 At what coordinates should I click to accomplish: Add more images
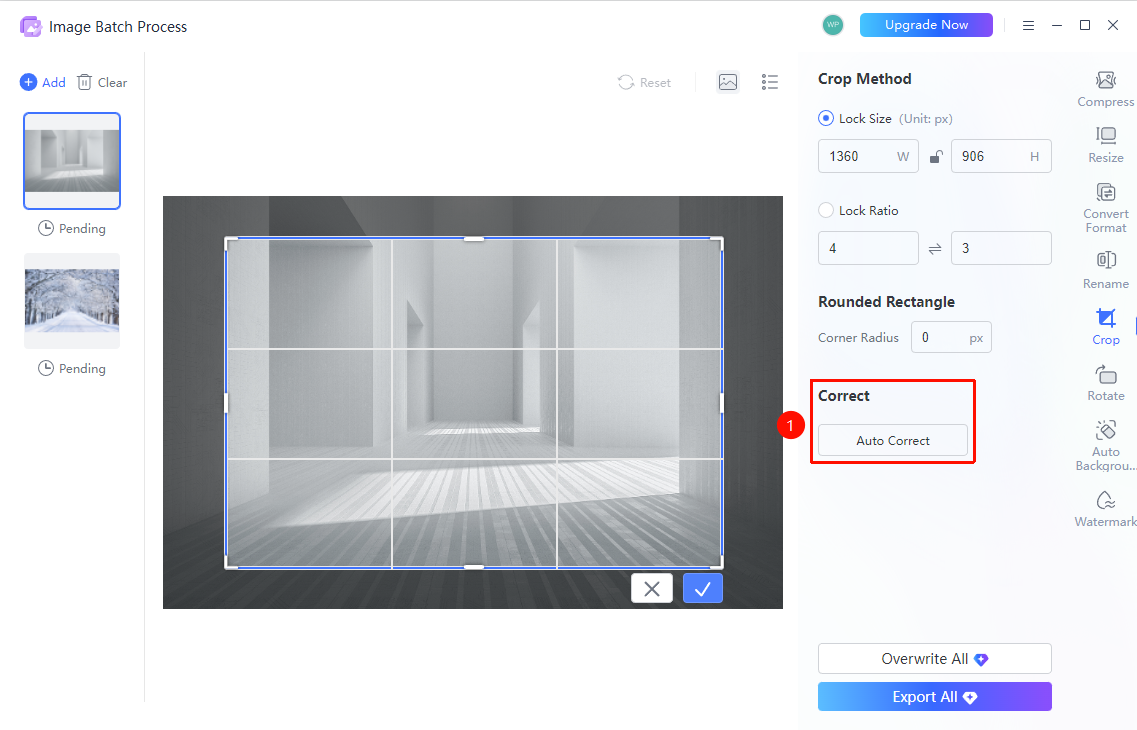coord(43,83)
